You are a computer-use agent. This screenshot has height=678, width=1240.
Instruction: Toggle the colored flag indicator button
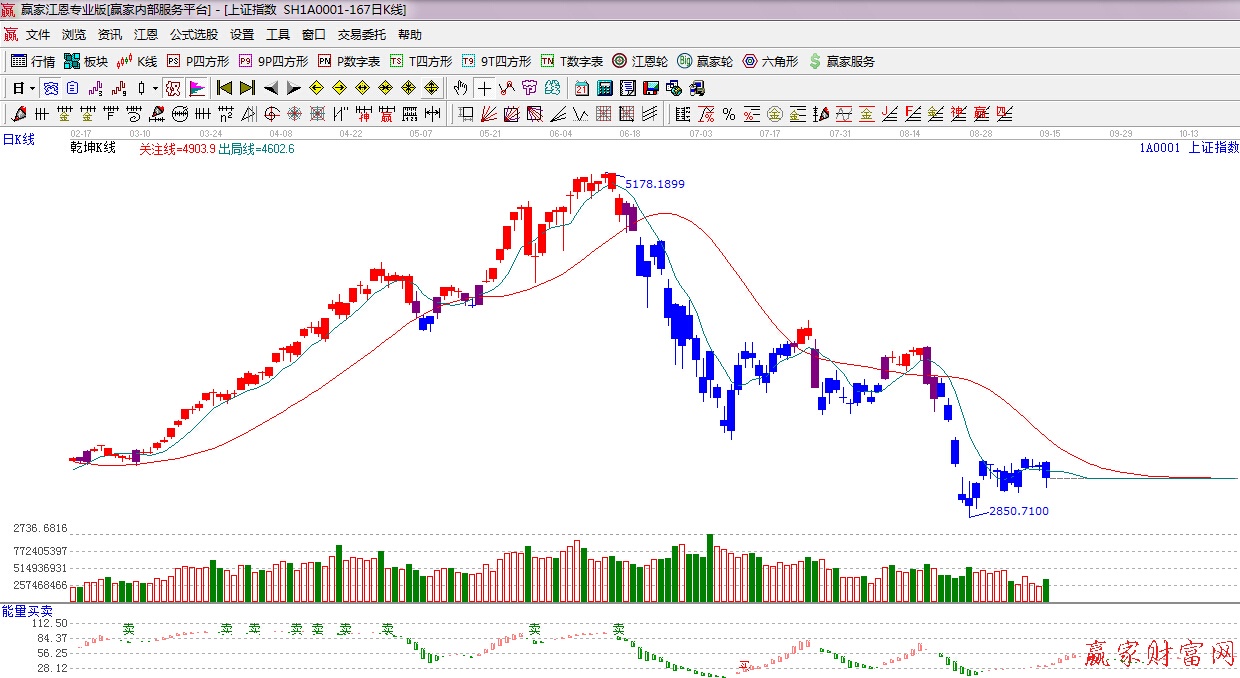(197, 88)
